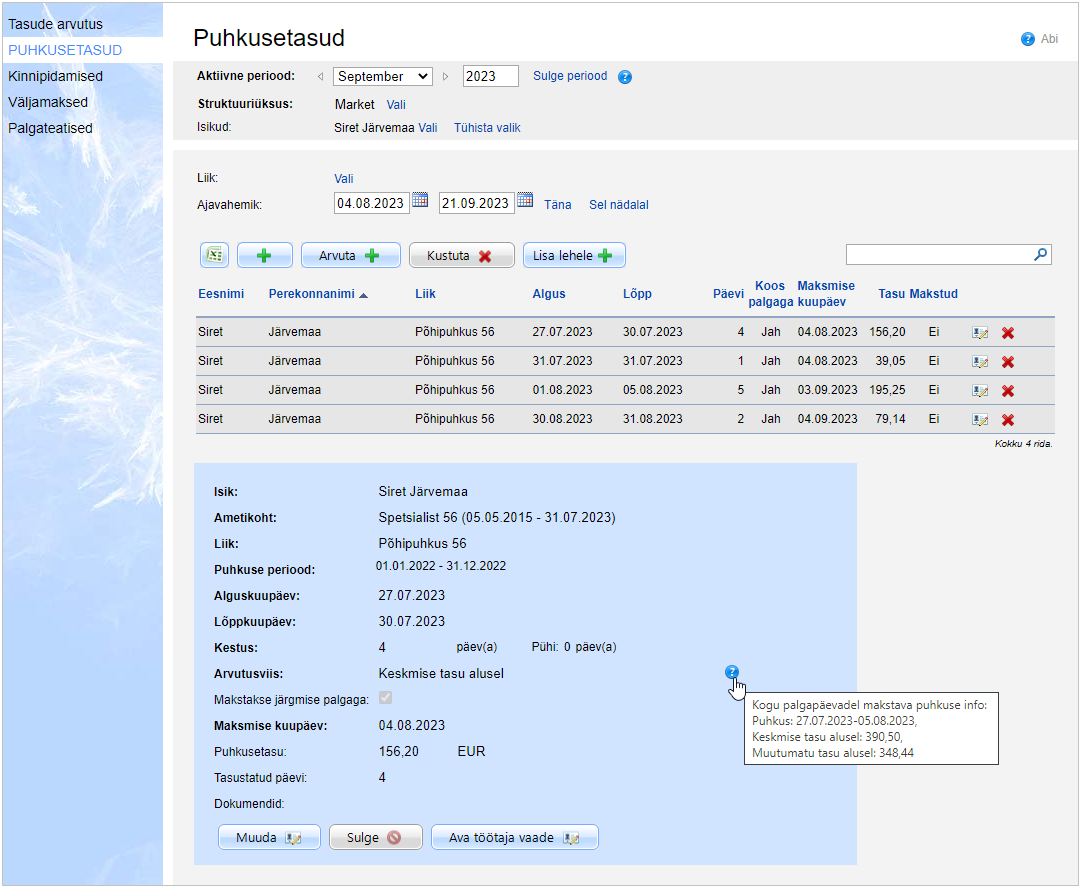1084x890 pixels.
Task: Open Kinnipidamised in the sidebar
Action: [x=55, y=76]
